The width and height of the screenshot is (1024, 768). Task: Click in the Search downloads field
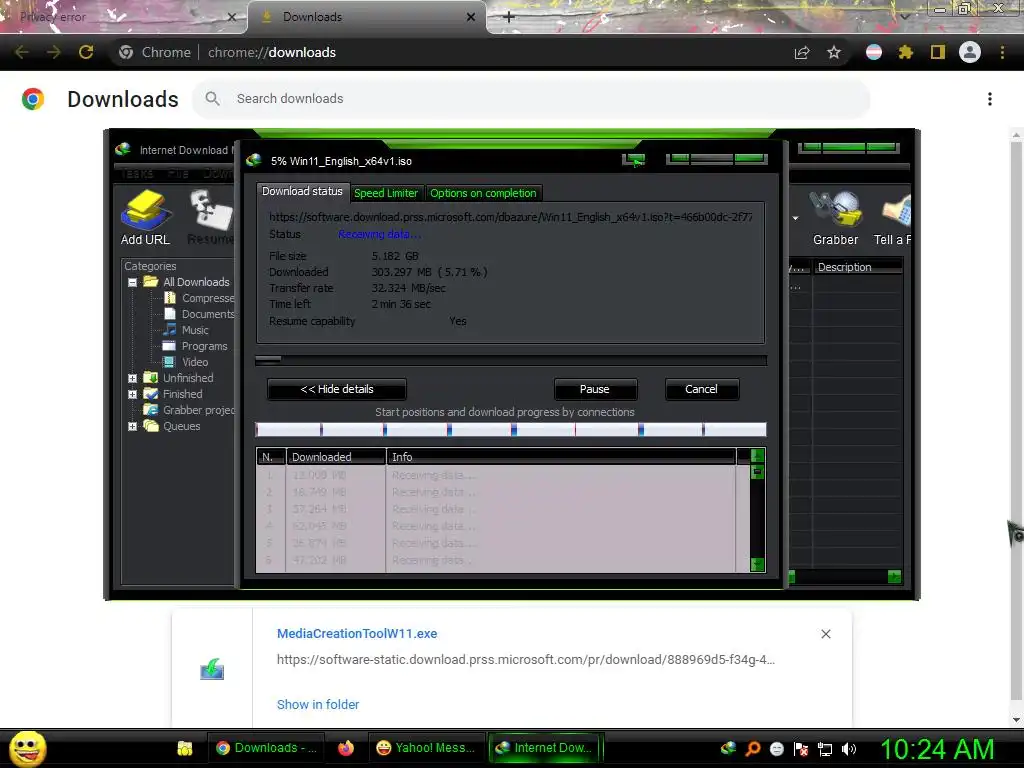coord(532,99)
